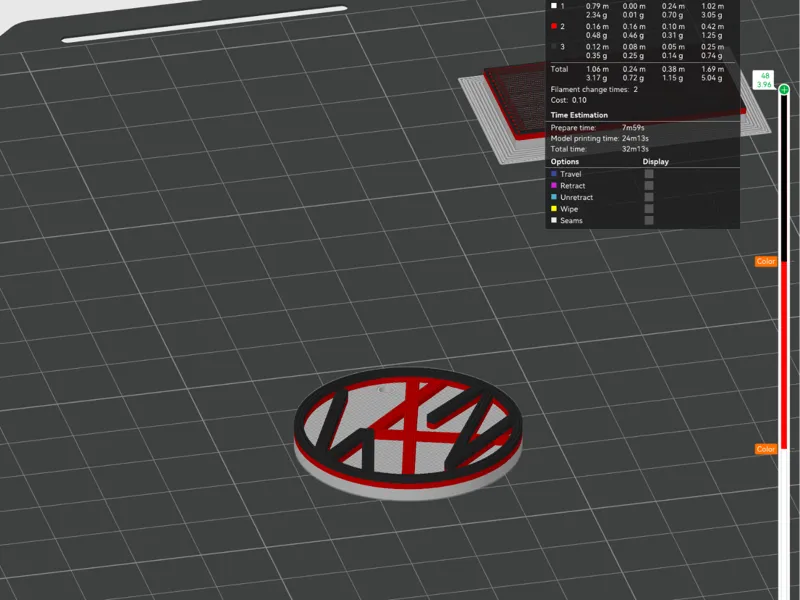The width and height of the screenshot is (800, 600).
Task: Select the Travel option label
Action: (x=570, y=174)
